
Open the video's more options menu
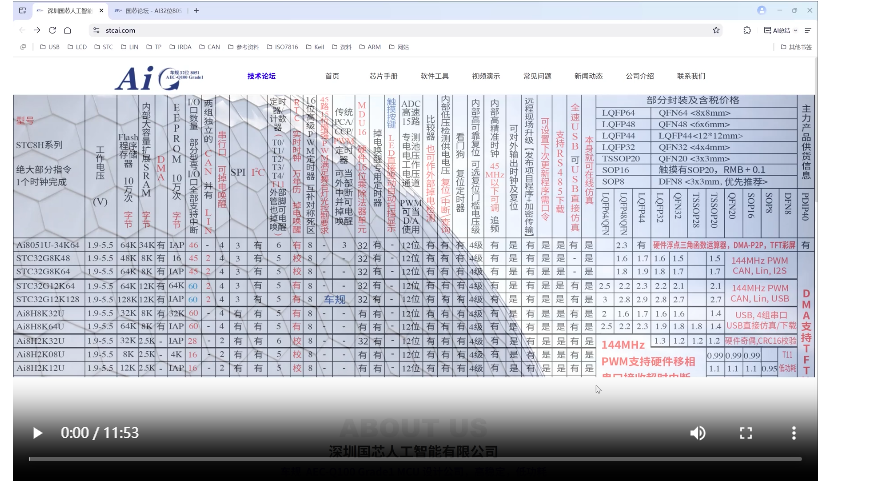tap(793, 433)
